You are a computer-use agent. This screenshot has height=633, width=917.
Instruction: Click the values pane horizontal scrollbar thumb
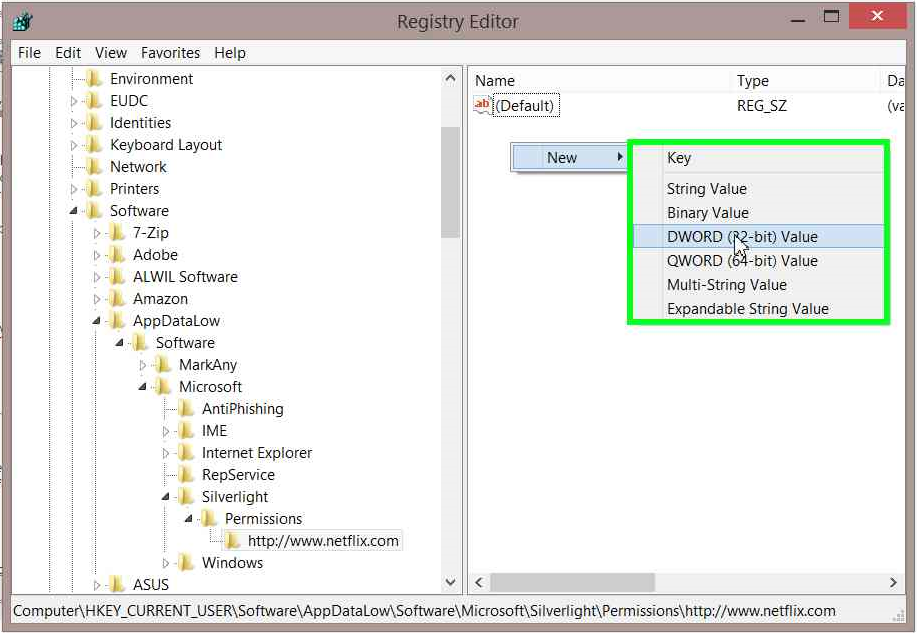pos(573,583)
